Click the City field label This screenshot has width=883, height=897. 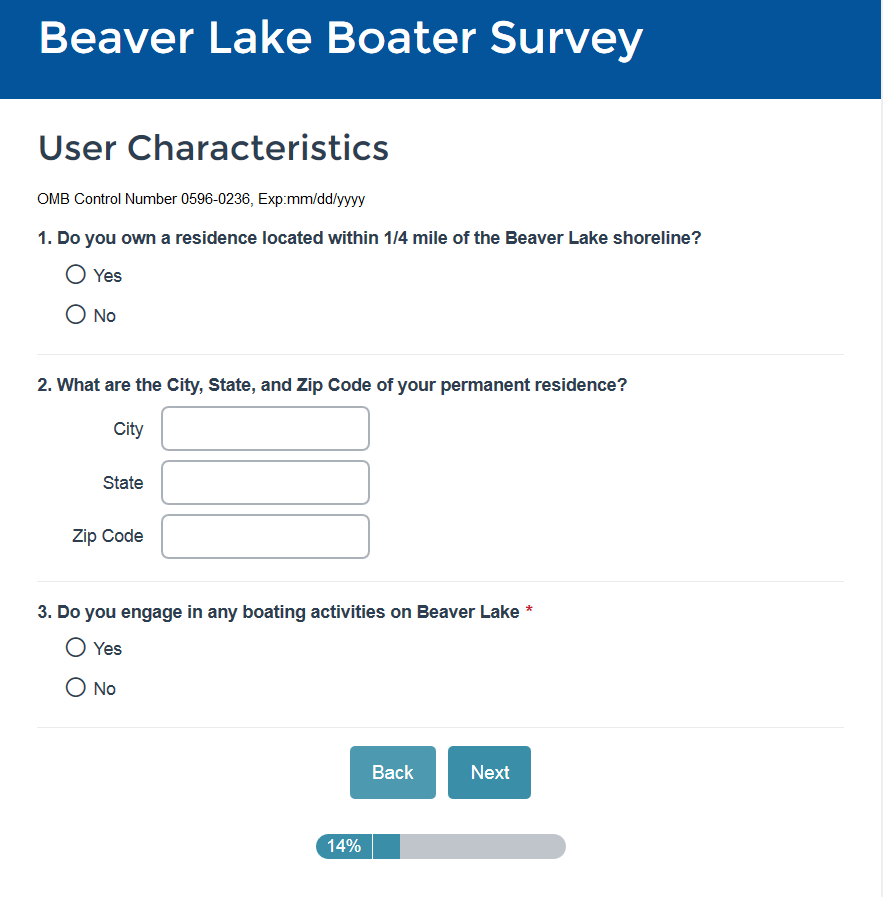(x=128, y=429)
